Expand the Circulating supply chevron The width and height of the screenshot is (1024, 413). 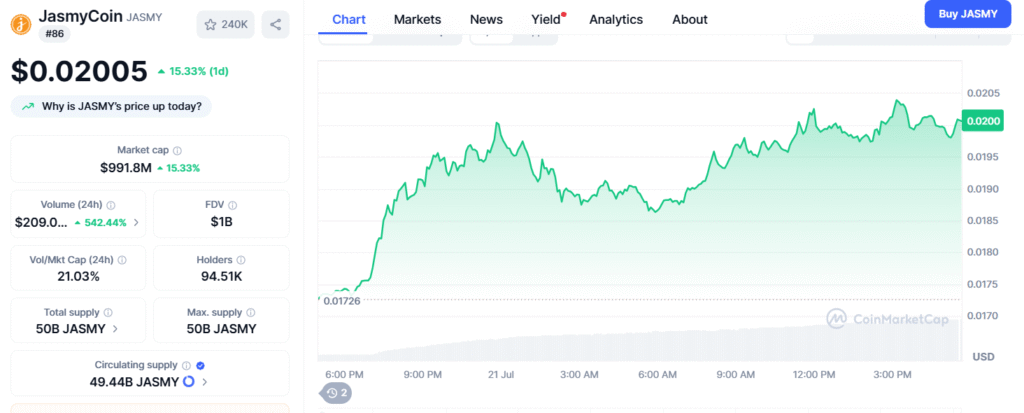tap(204, 382)
